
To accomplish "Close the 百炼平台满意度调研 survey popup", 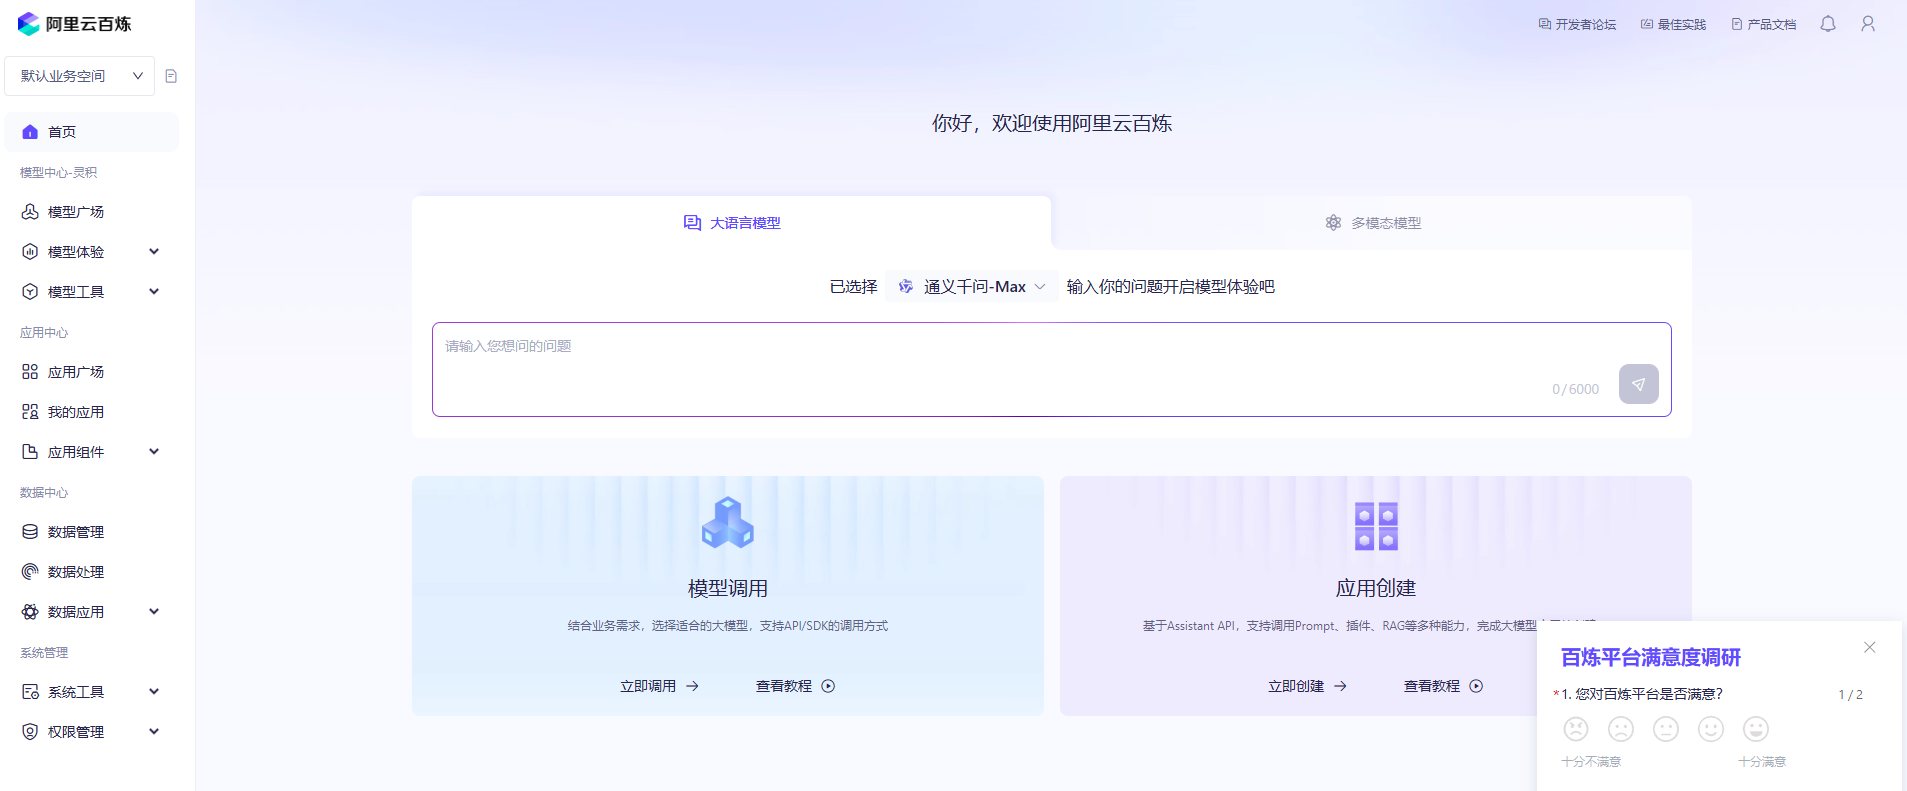I will [x=1869, y=648].
